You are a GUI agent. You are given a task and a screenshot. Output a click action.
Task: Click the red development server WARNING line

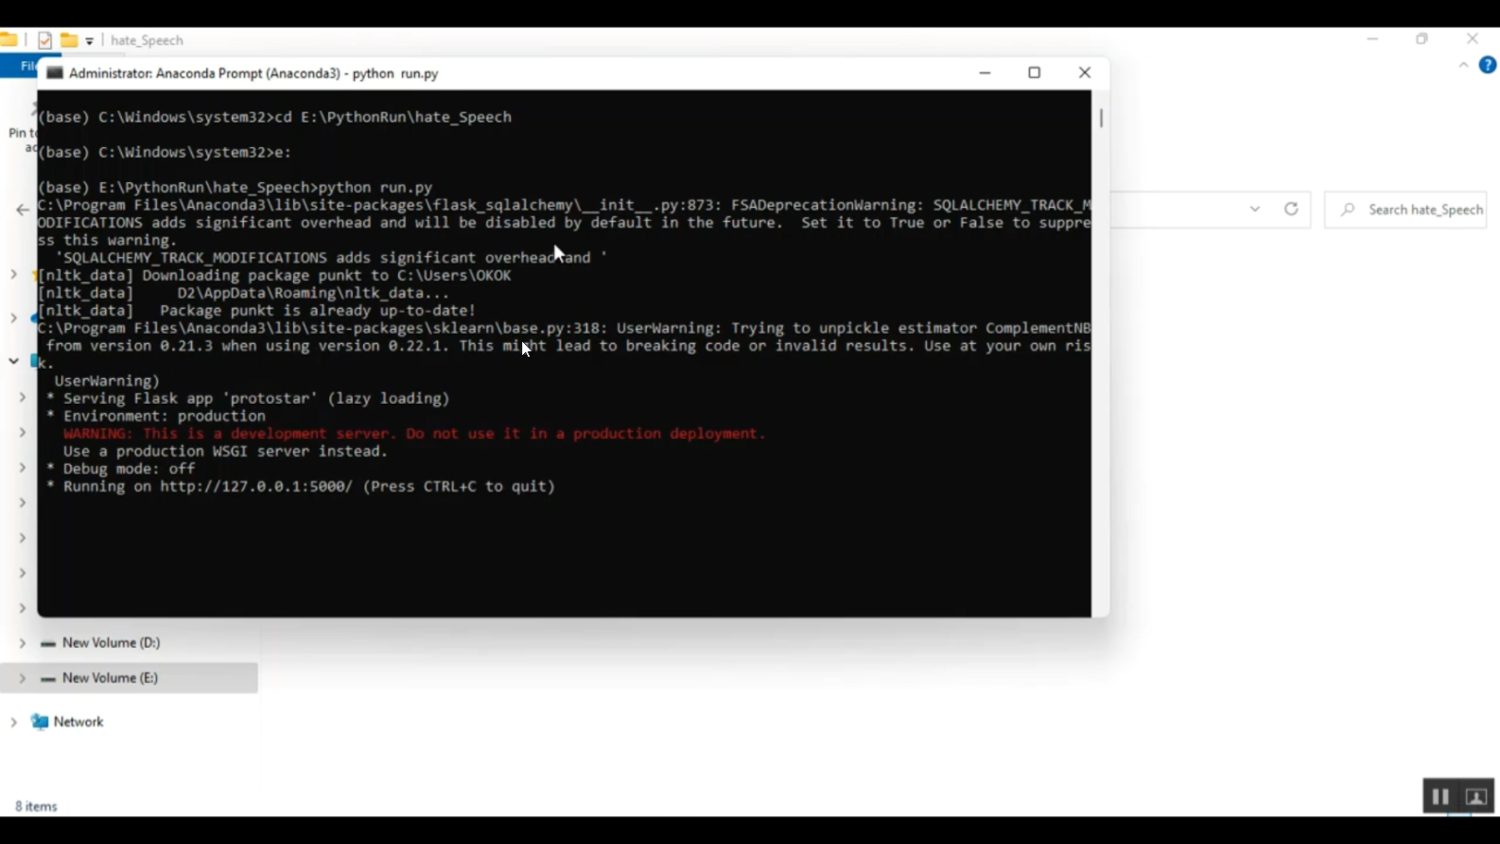coord(414,434)
